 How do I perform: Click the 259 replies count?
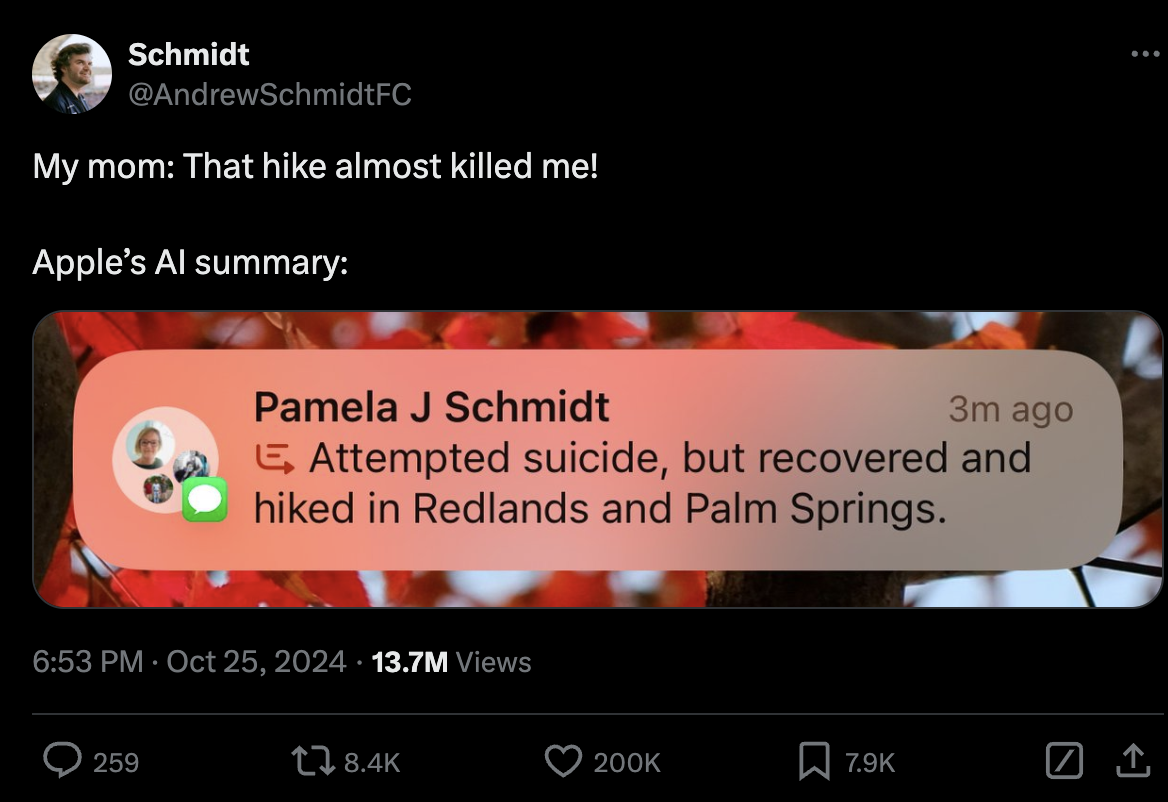tap(116, 763)
